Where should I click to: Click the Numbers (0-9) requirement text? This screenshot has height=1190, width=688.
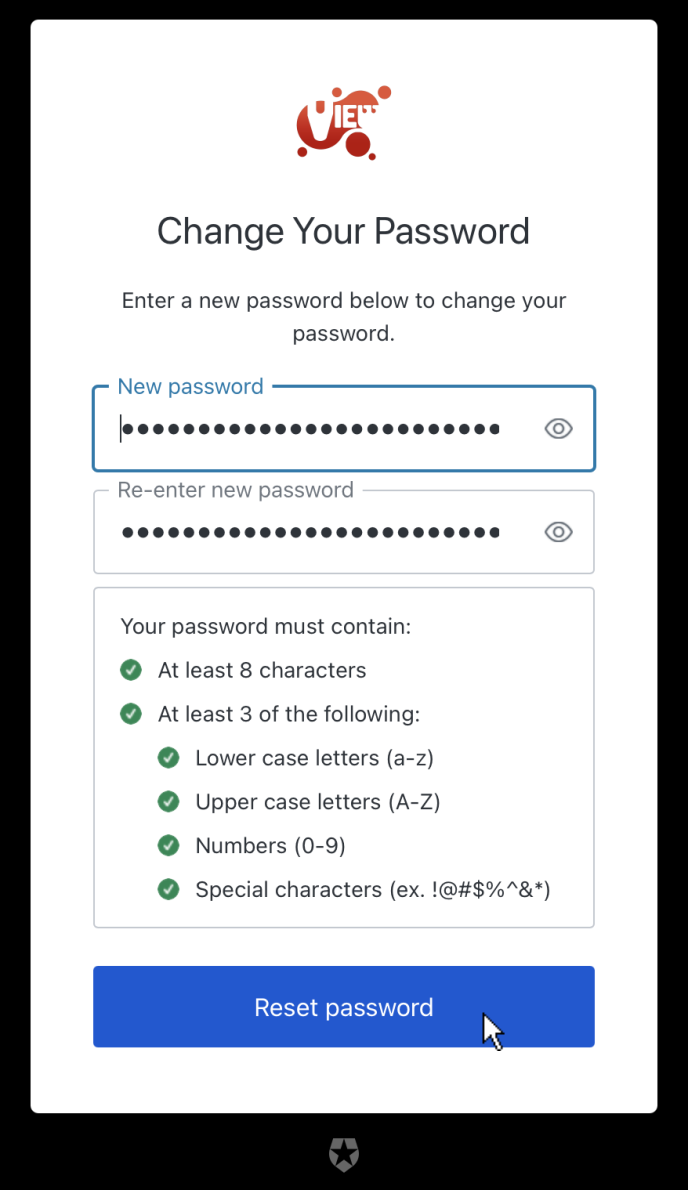click(270, 846)
